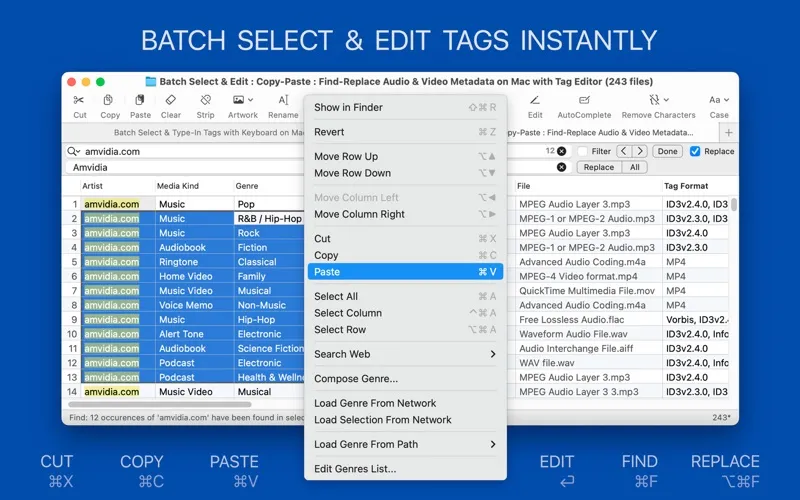
Task: Choose Edit Genres List... menu item
Action: tap(405, 469)
